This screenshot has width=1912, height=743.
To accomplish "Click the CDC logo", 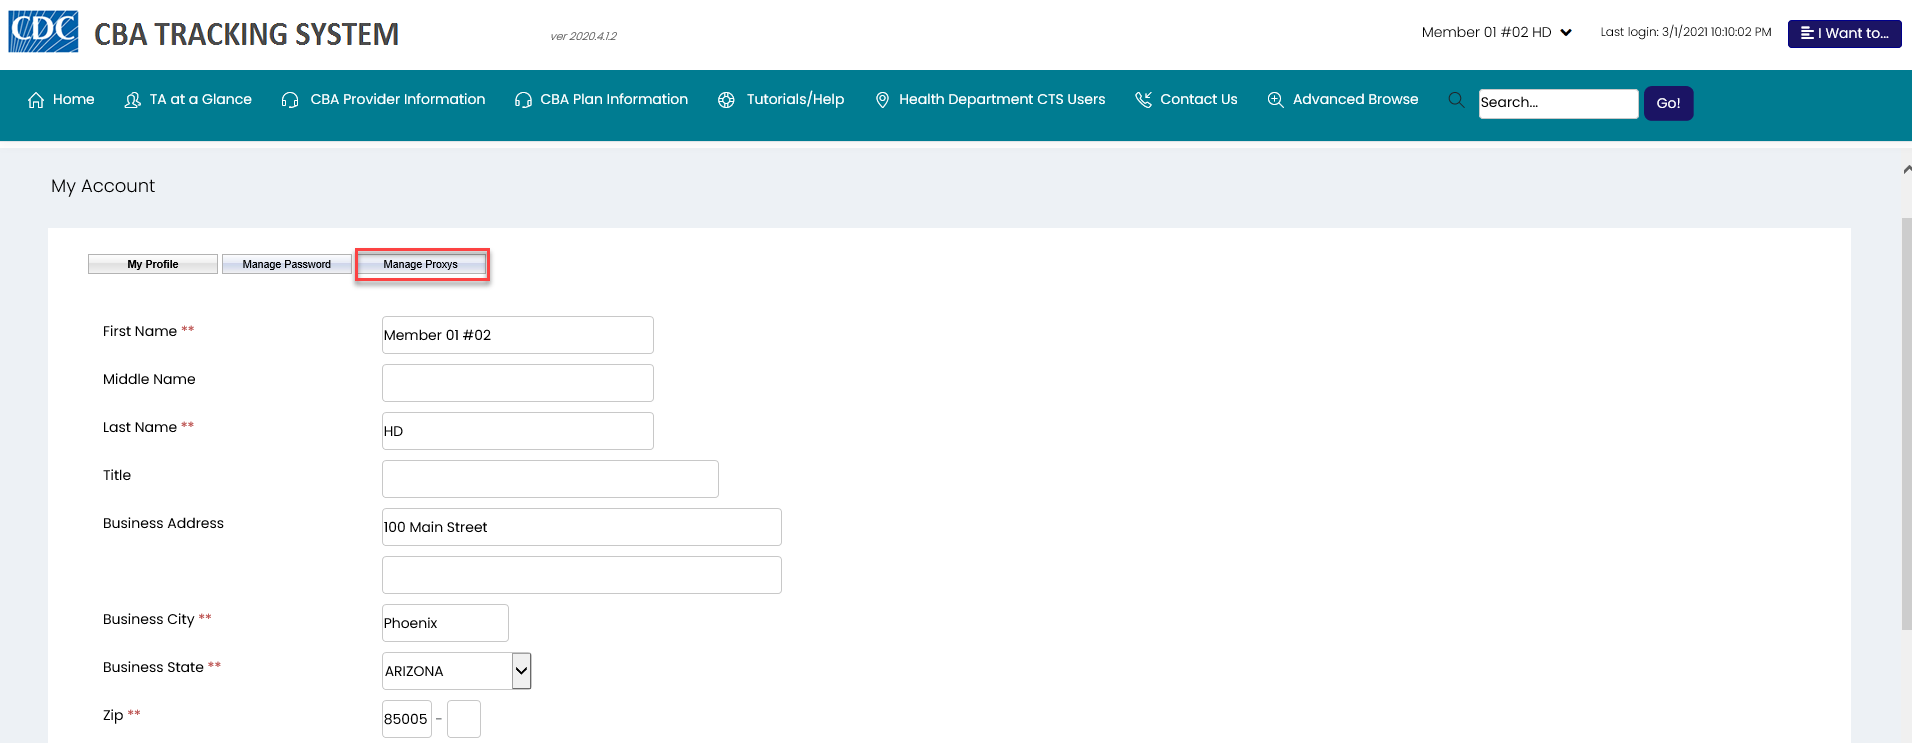I will click(43, 32).
